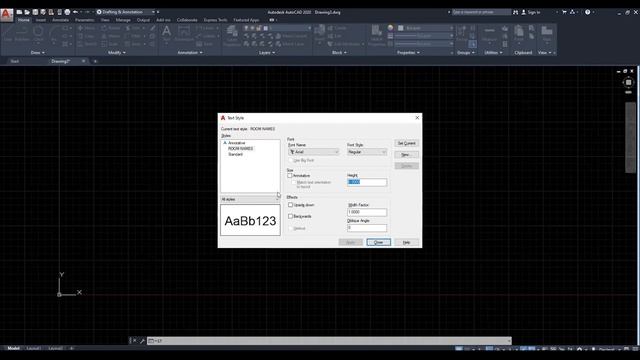Select the Circle tool in Draw panel
640x360 pixels.
(x=38, y=33)
